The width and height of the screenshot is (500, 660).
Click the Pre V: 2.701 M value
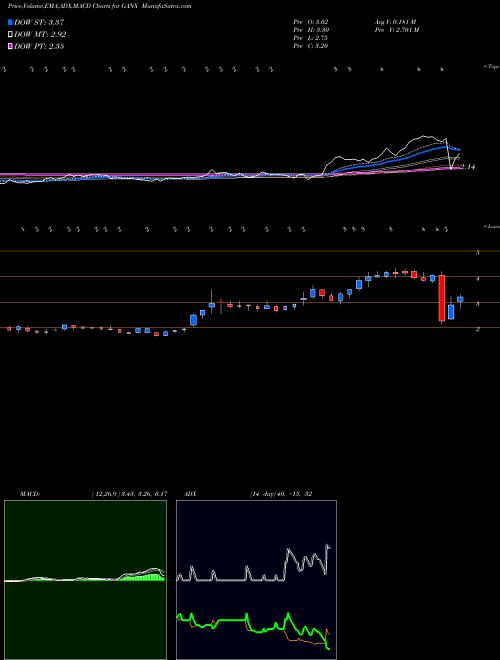tap(396, 30)
